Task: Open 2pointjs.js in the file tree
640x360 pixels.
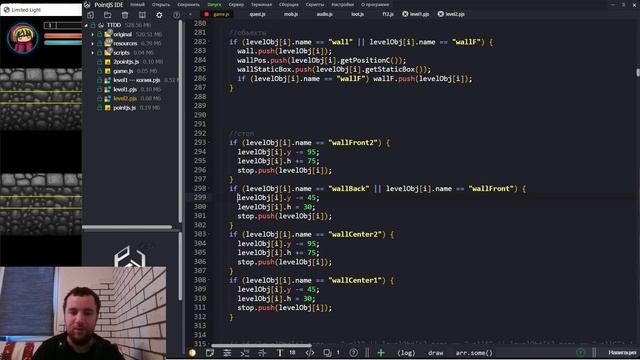Action: click(127, 62)
